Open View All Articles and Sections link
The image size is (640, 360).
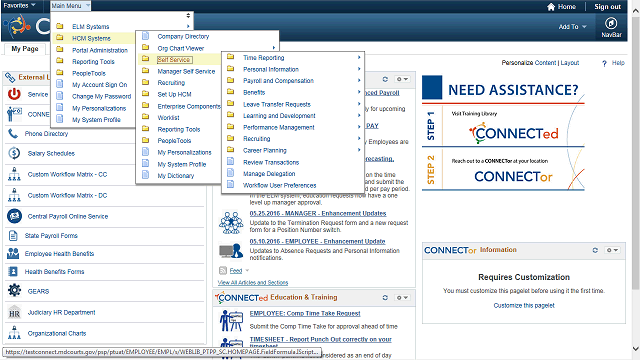tap(253, 282)
